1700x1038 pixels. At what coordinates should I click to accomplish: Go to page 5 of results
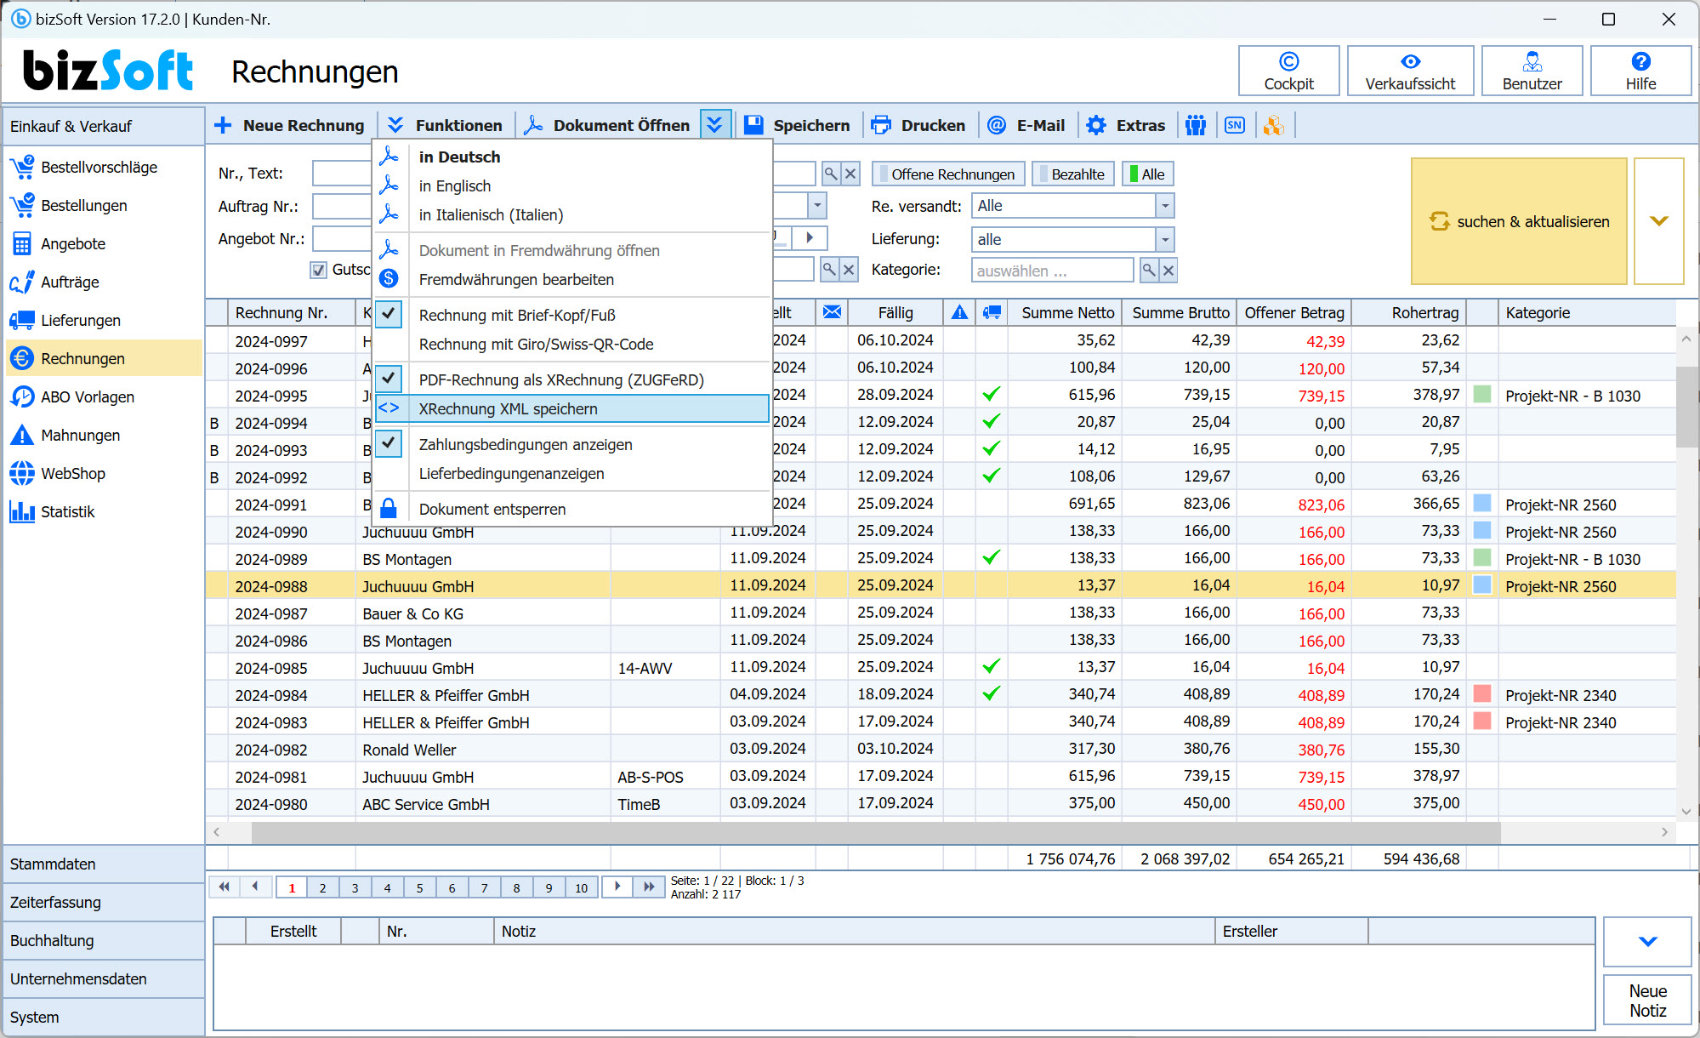(x=420, y=887)
